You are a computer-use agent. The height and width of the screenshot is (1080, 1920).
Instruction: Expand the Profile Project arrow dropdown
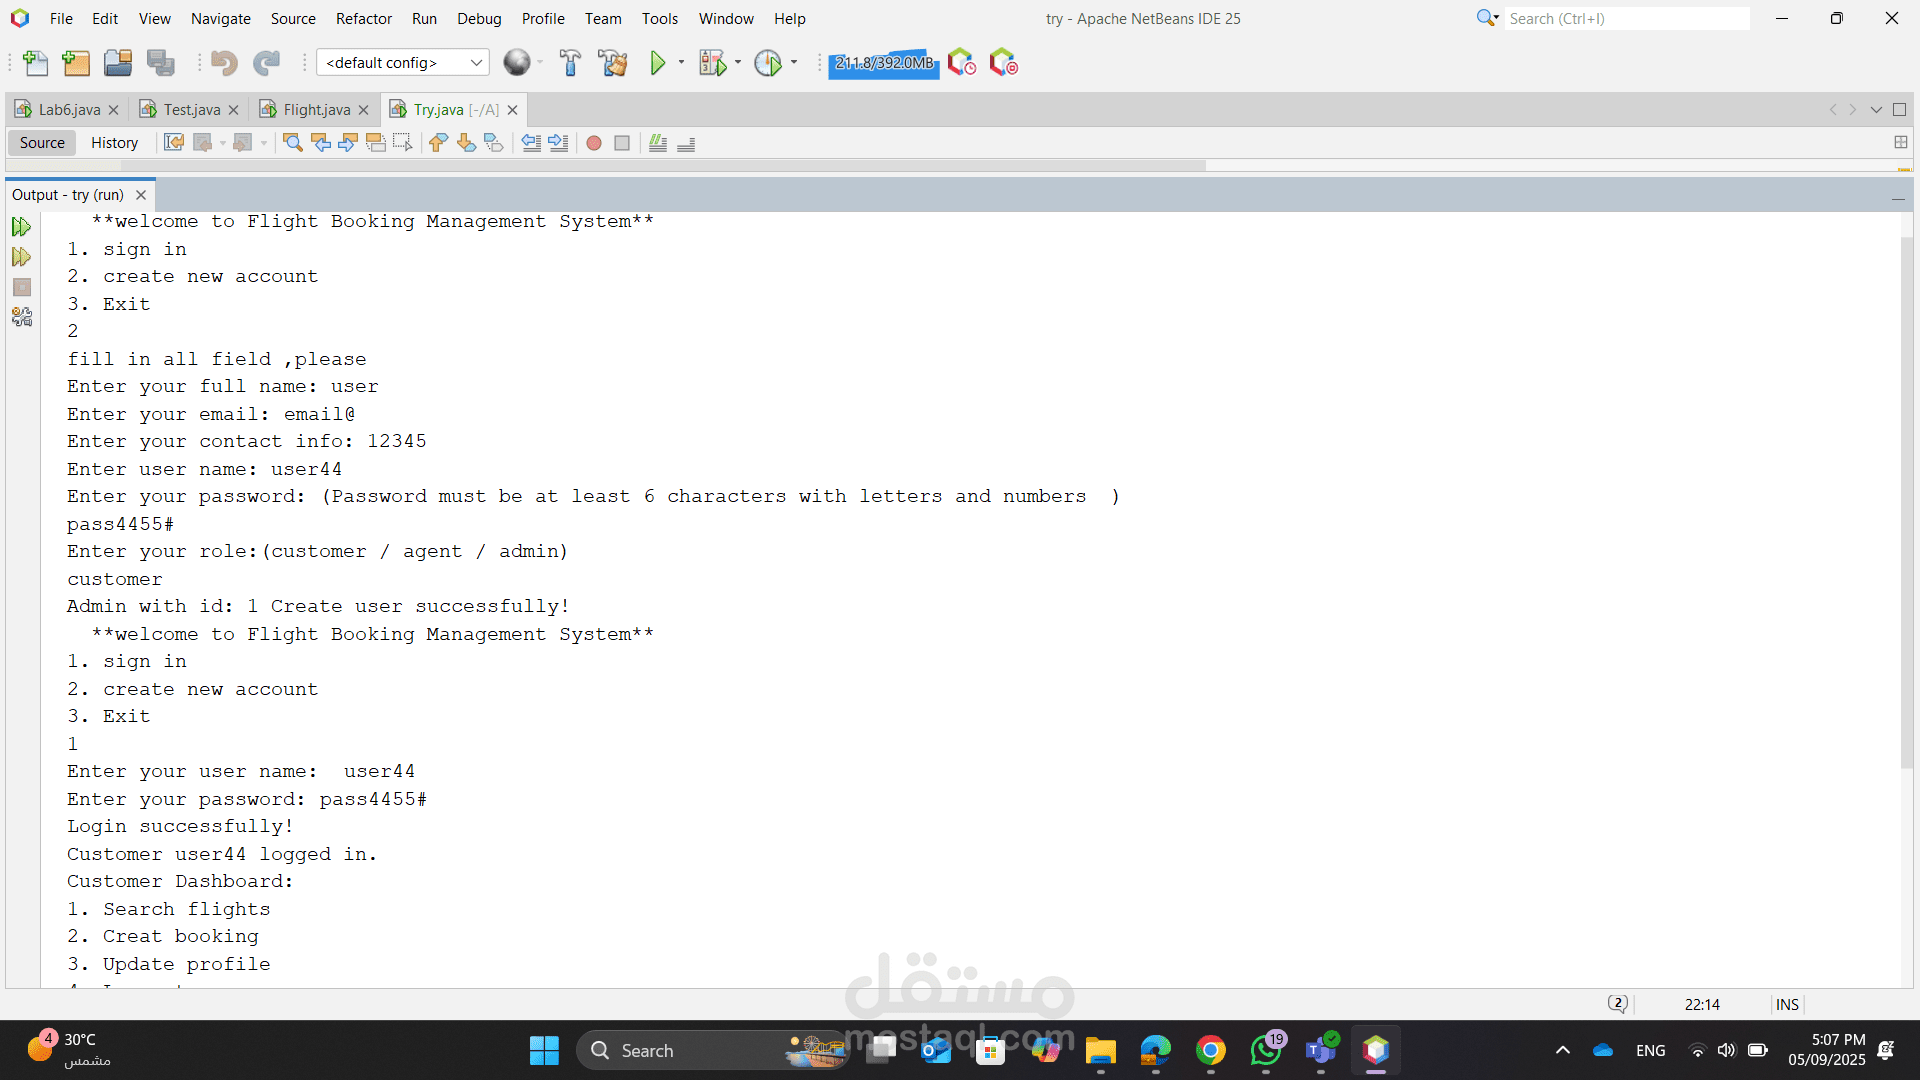(795, 63)
